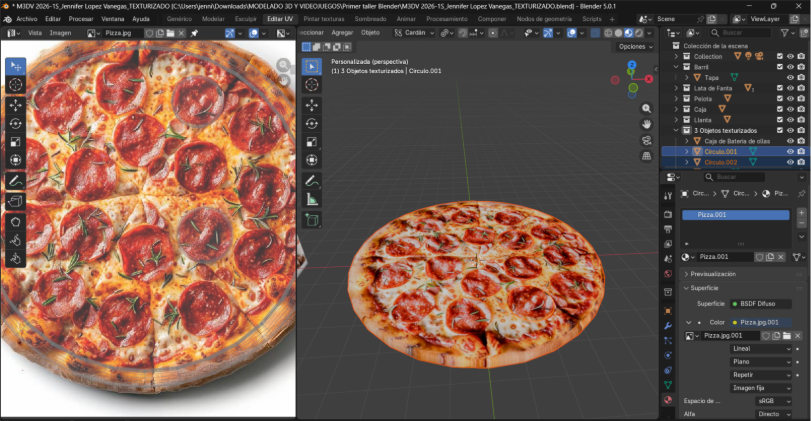Collapse 3 Objetos texturizados collection
811x421 pixels.
pyautogui.click(x=676, y=130)
